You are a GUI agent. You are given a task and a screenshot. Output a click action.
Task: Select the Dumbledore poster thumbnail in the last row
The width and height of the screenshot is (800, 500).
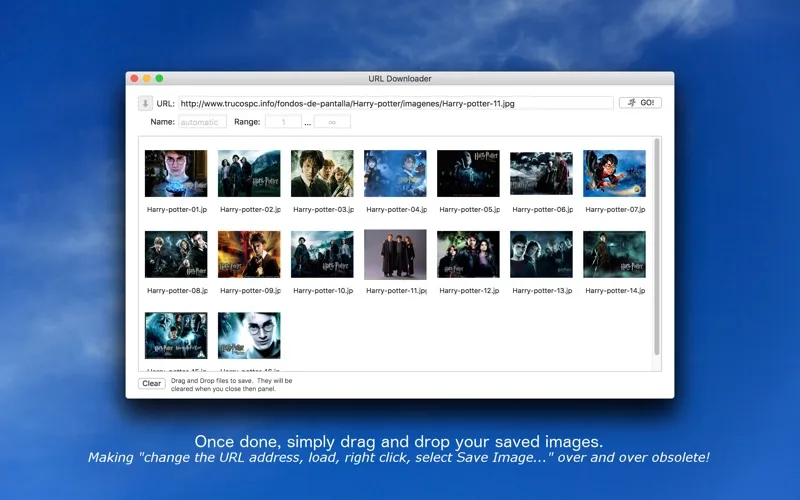176,335
